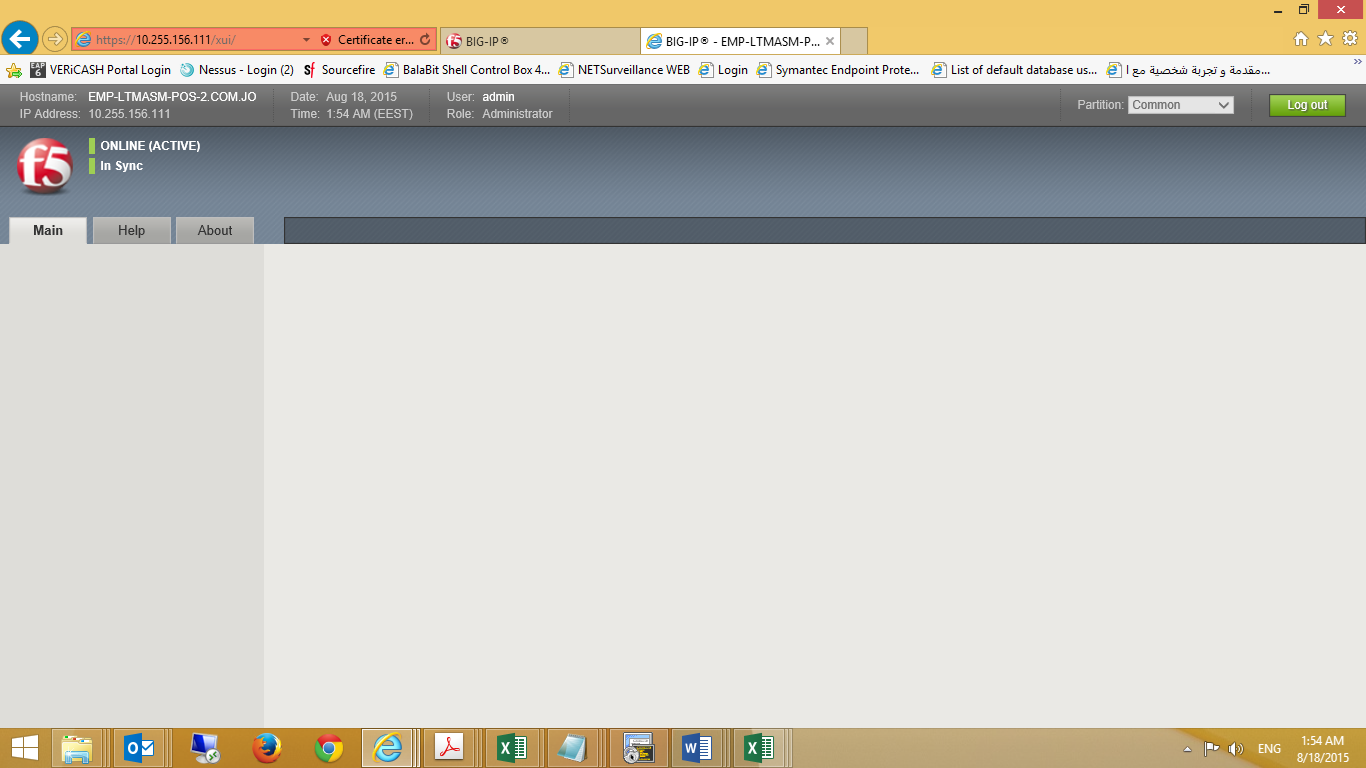Open the Symantec Endpoint Prote... bookmark
This screenshot has height=768, width=1366.
(839, 70)
